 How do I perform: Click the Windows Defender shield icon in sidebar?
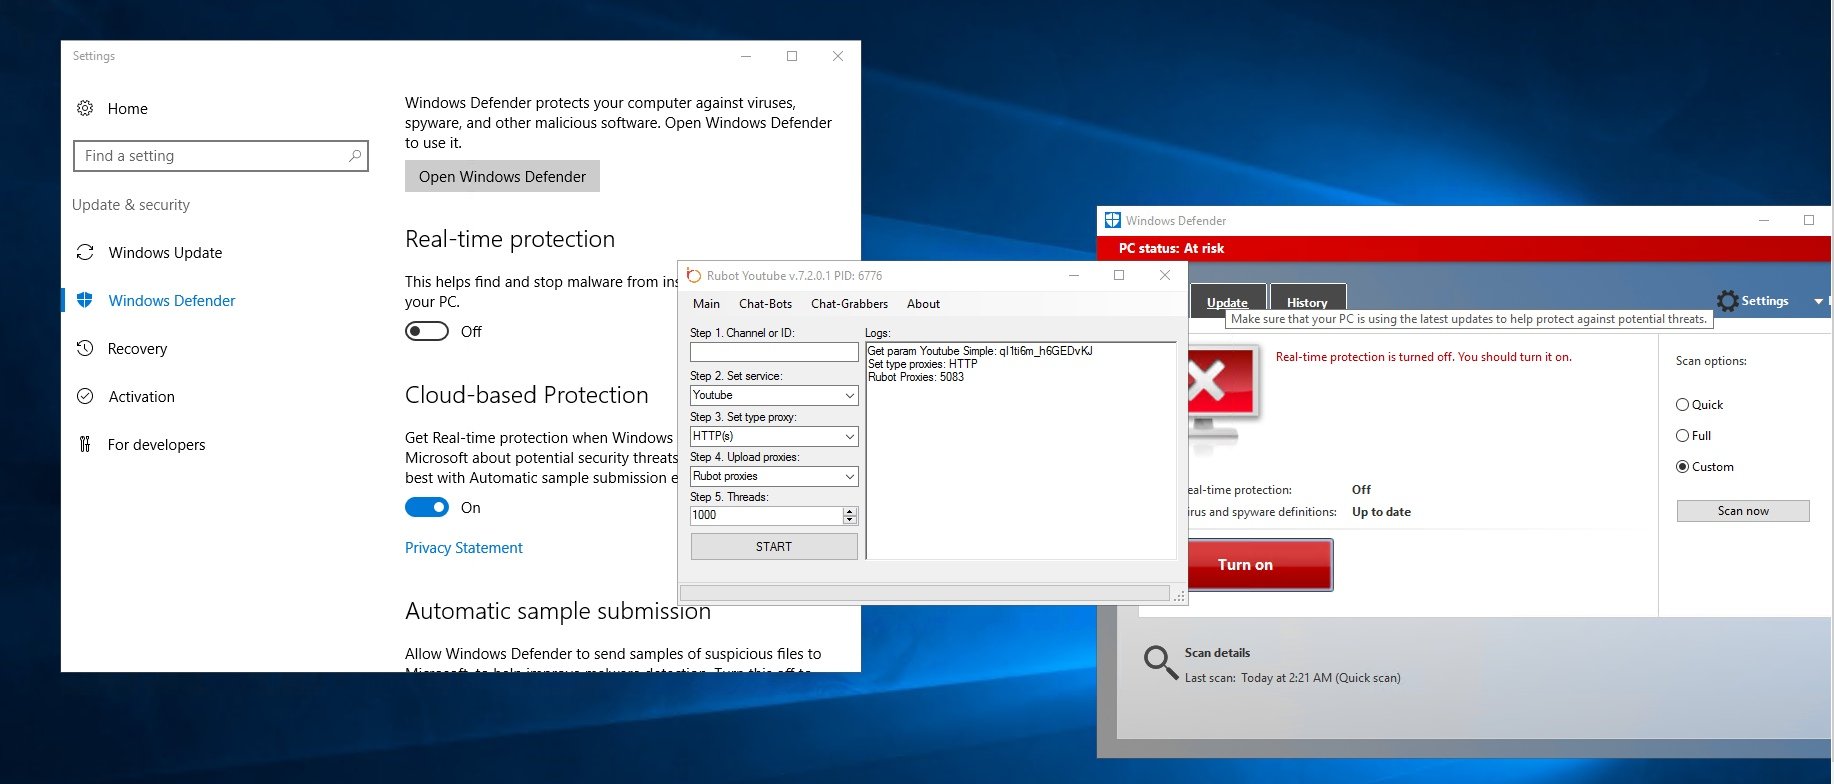[85, 300]
